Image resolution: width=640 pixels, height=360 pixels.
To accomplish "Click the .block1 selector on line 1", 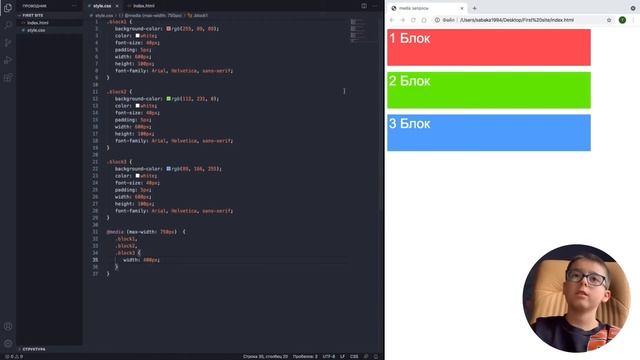I will [x=117, y=22].
